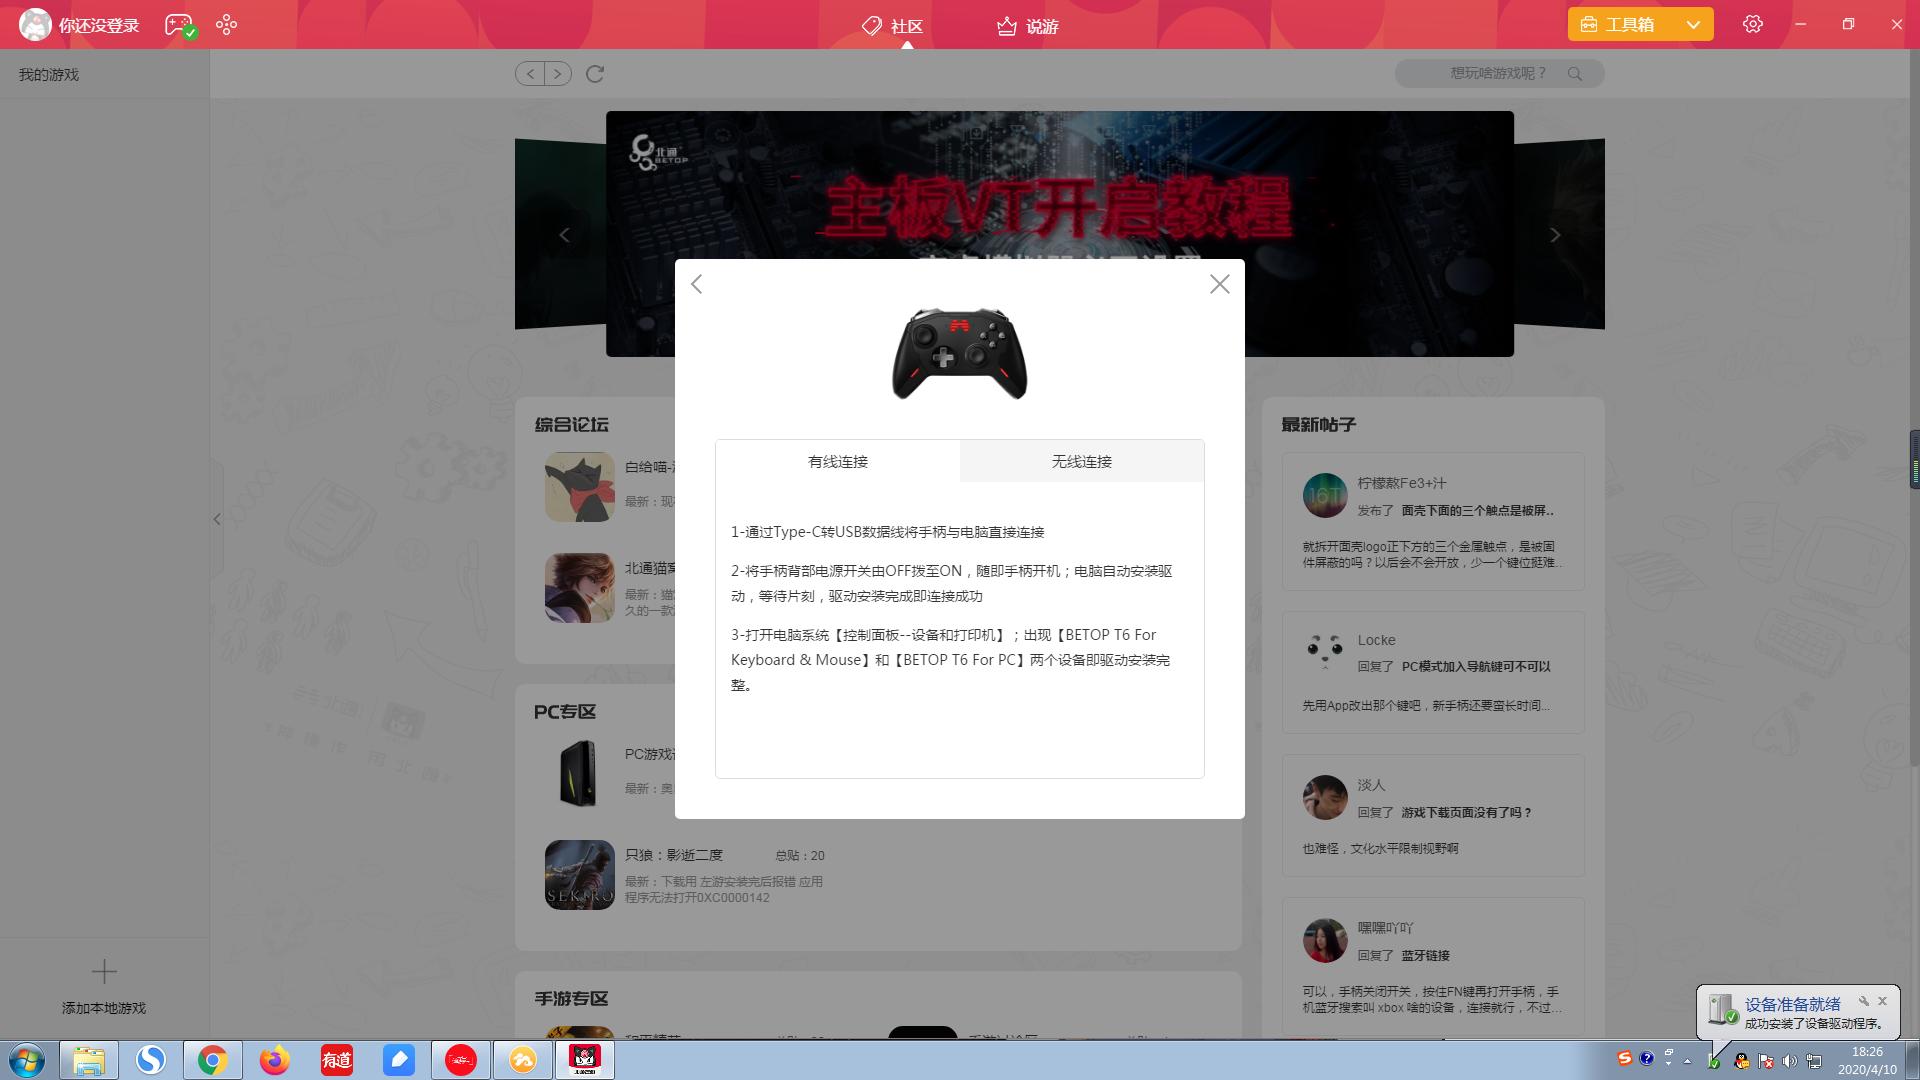
Task: Click the handle connection icon next to gamepad icon
Action: pyautogui.click(x=226, y=24)
